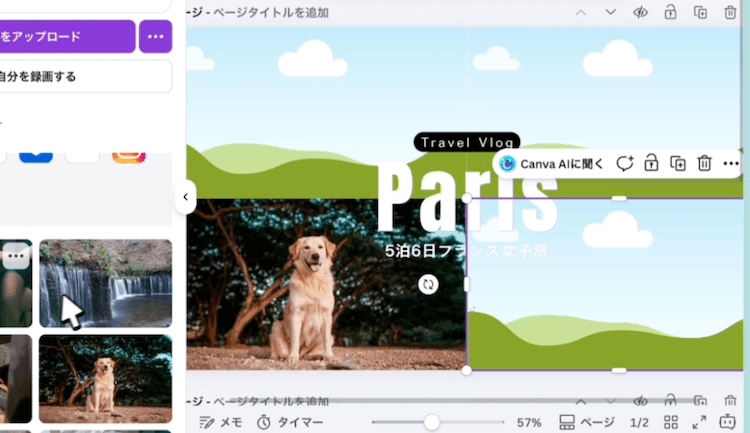
Task: Open the assistant icon at bottom right
Action: (728, 422)
